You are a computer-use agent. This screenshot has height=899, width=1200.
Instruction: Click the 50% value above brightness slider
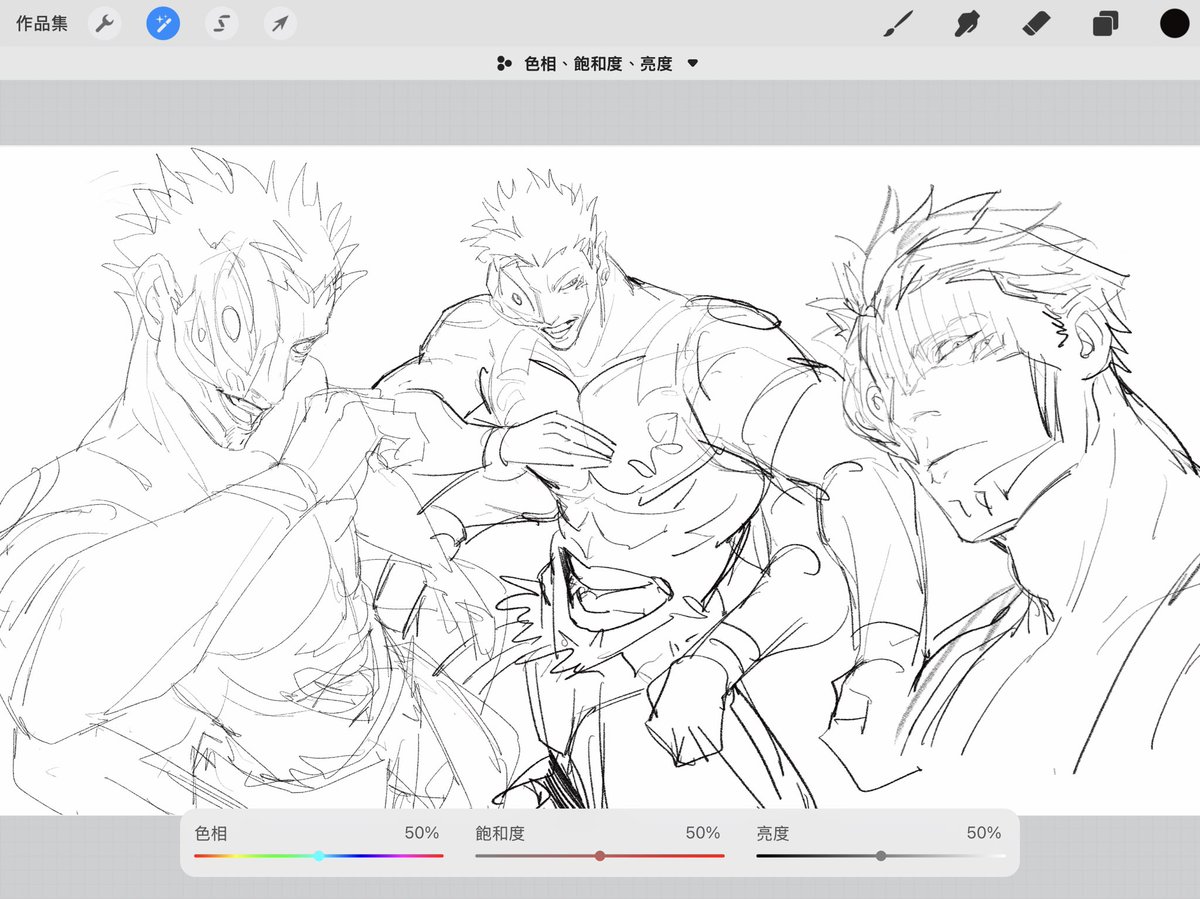tap(984, 833)
